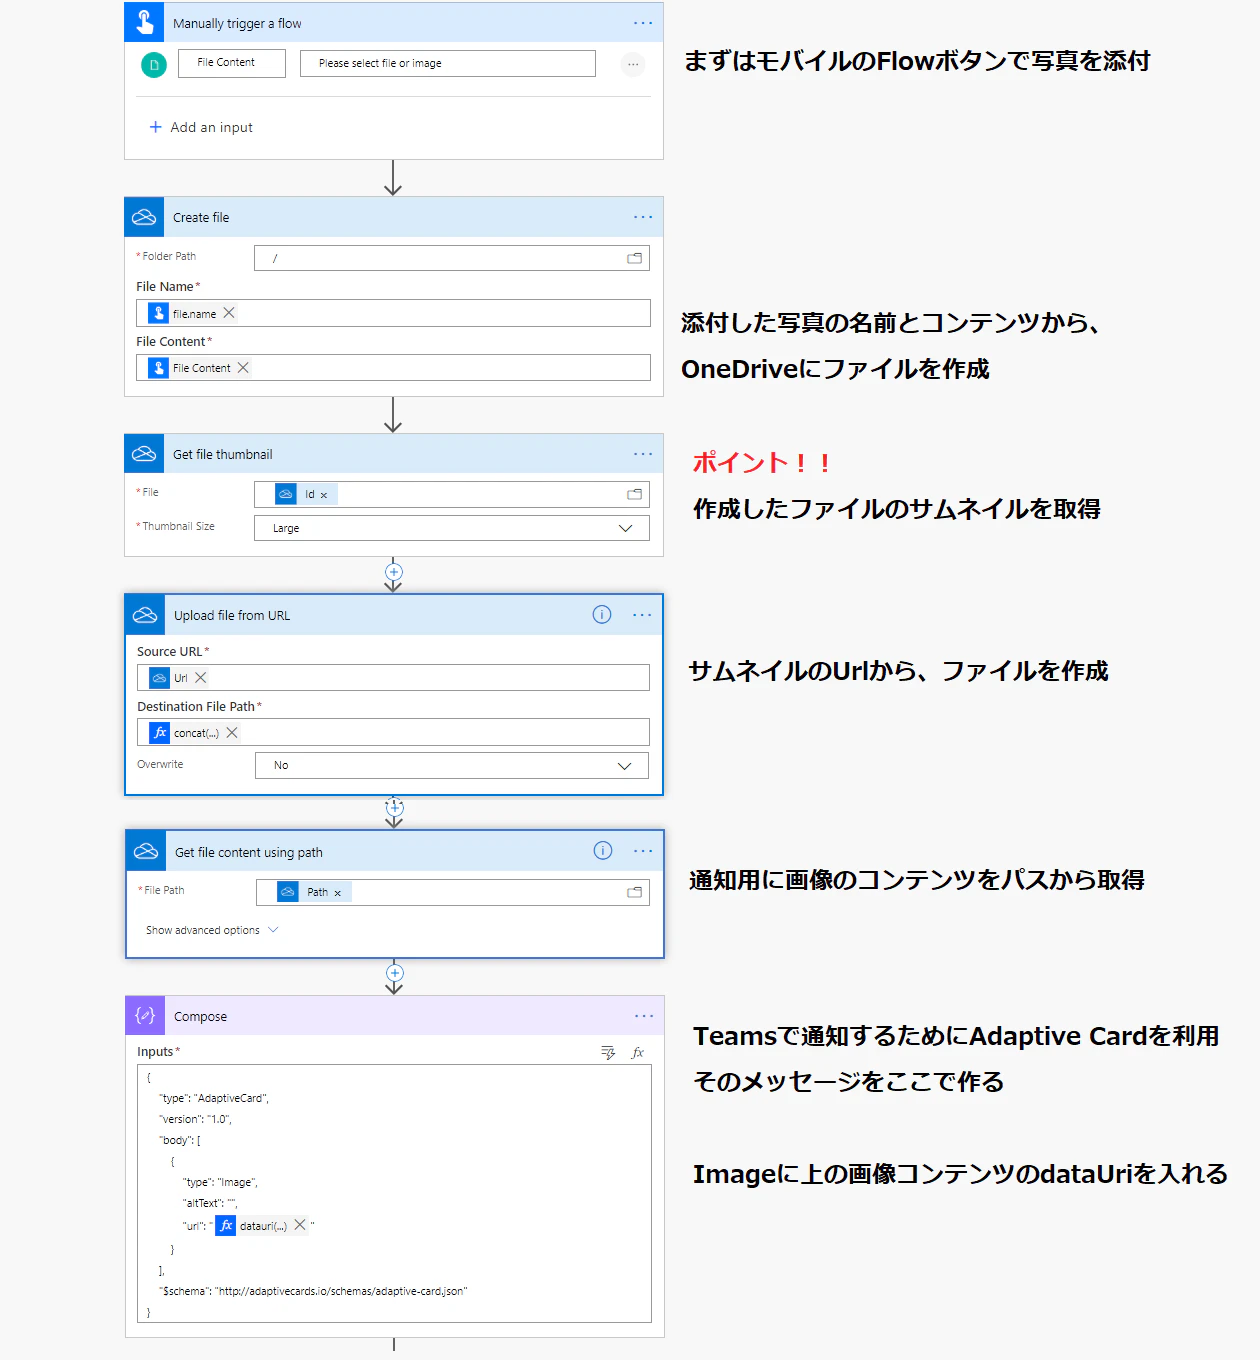The image size is (1260, 1360).
Task: Open the Compose step's ellipsis menu
Action: [644, 1016]
